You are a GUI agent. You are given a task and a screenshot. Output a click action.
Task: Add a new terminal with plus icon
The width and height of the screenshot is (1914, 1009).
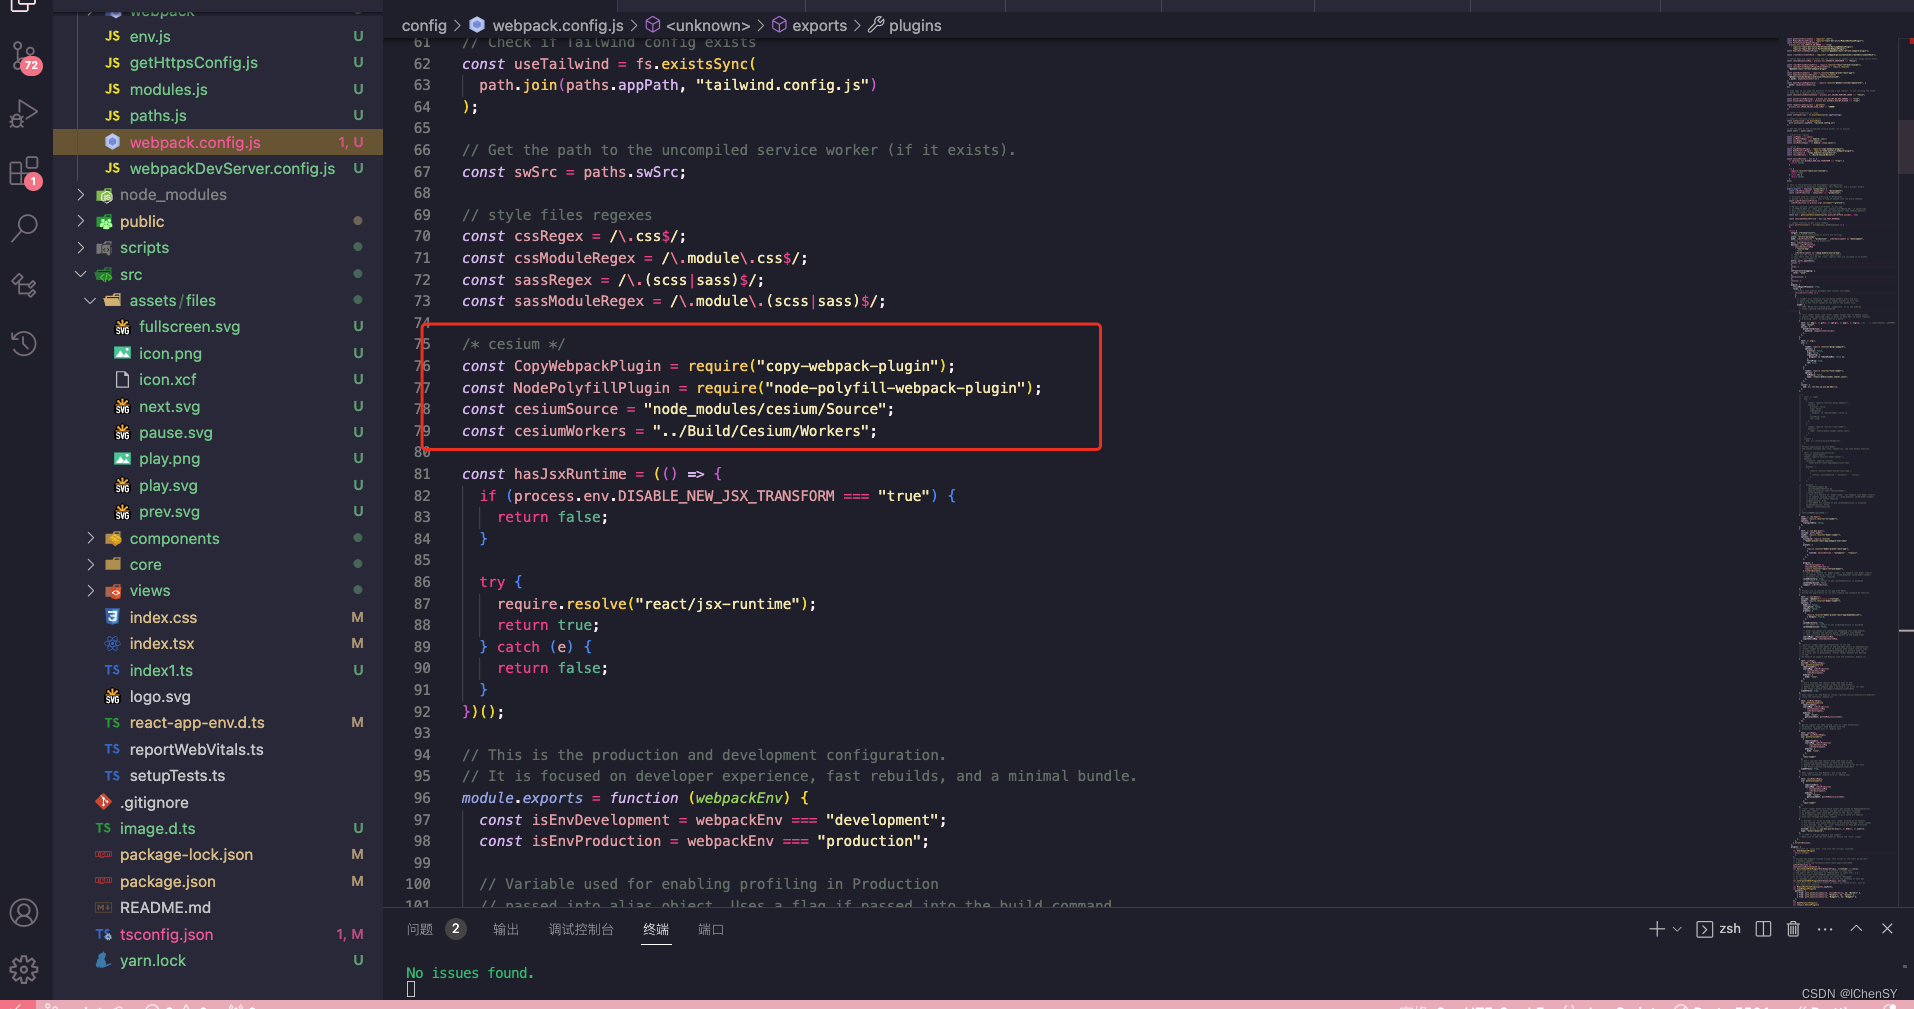(x=1656, y=929)
